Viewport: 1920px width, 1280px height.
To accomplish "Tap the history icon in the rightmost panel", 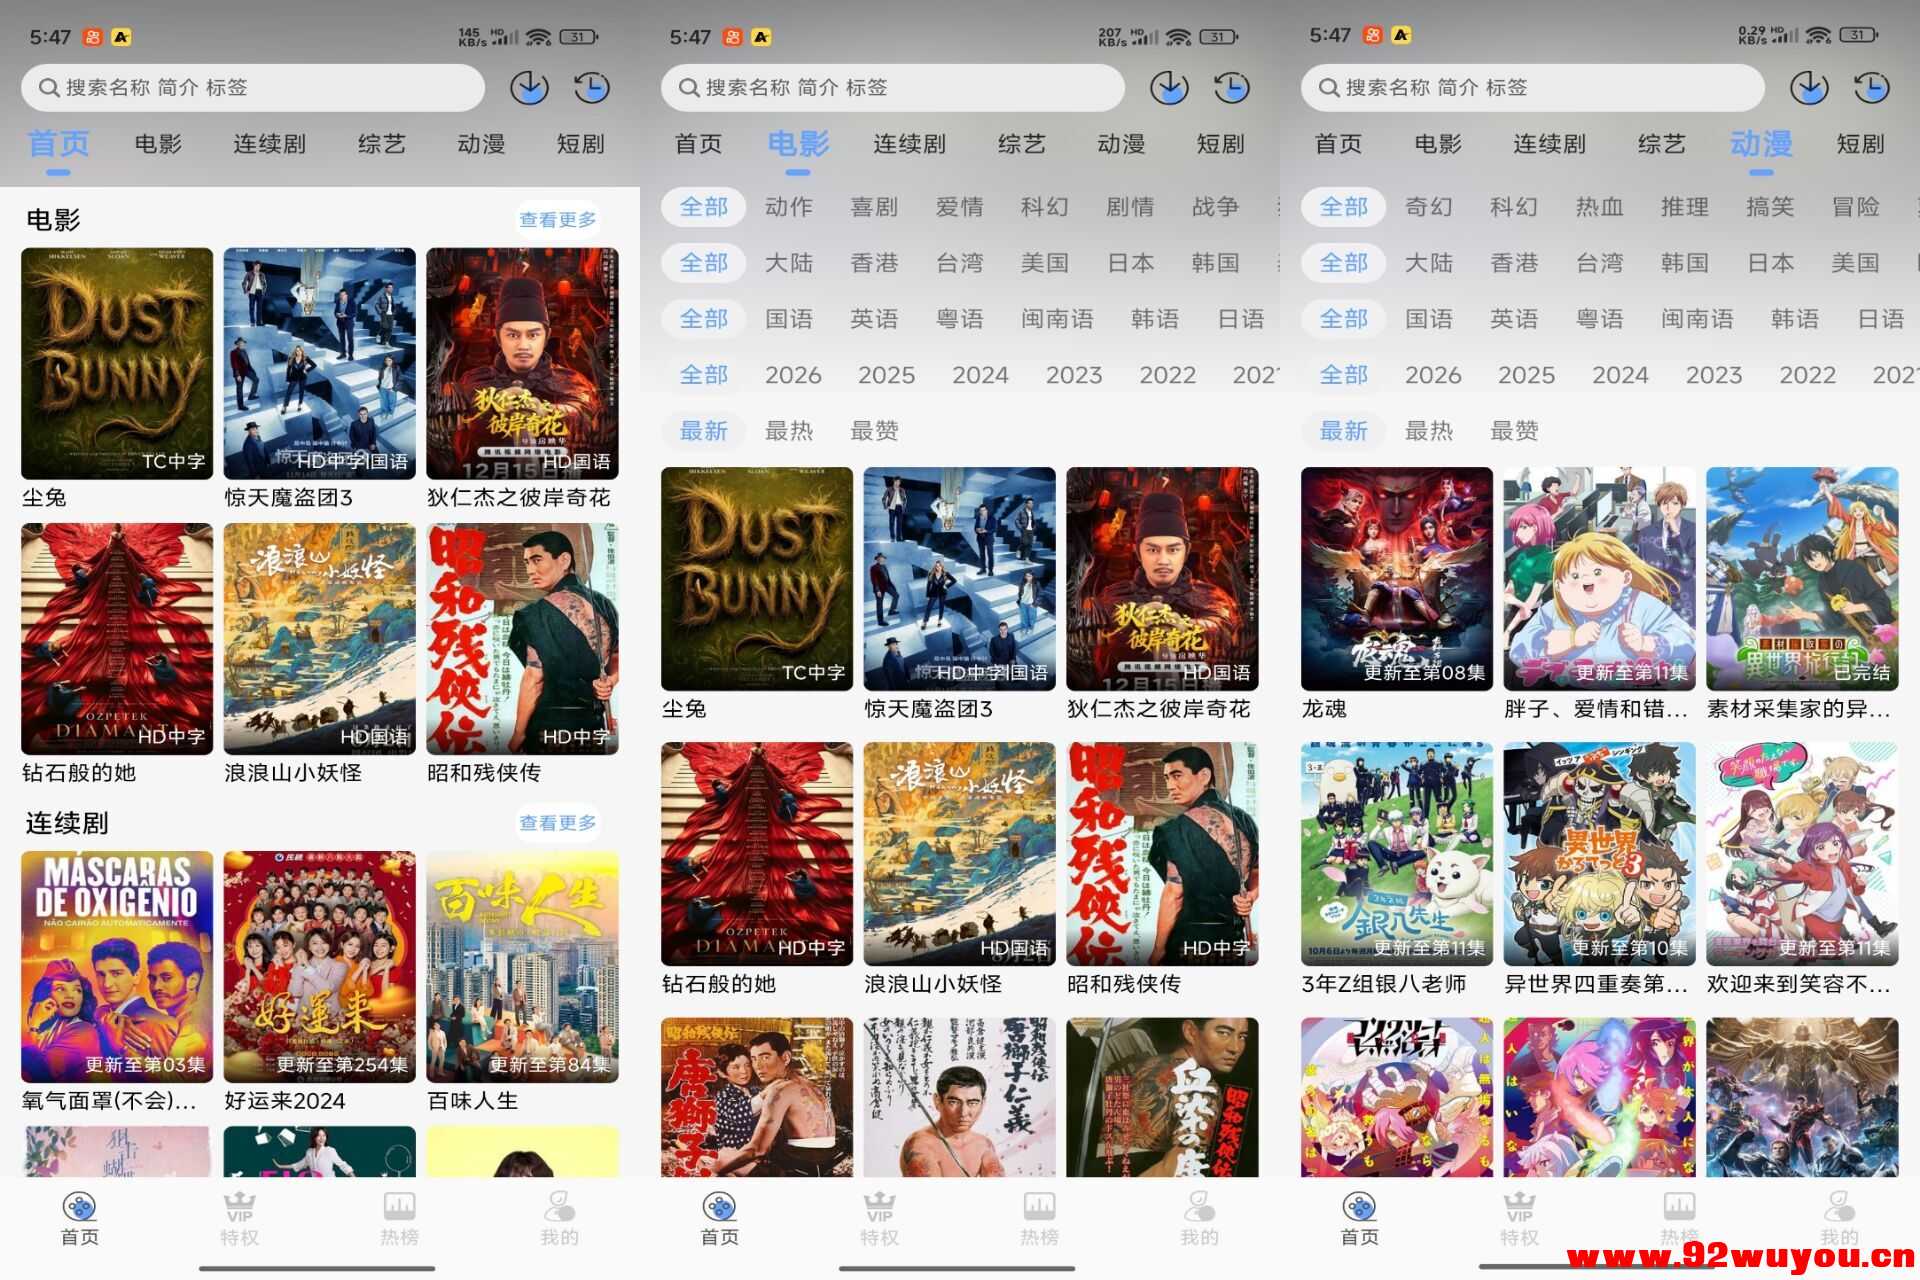I will click(x=1870, y=87).
